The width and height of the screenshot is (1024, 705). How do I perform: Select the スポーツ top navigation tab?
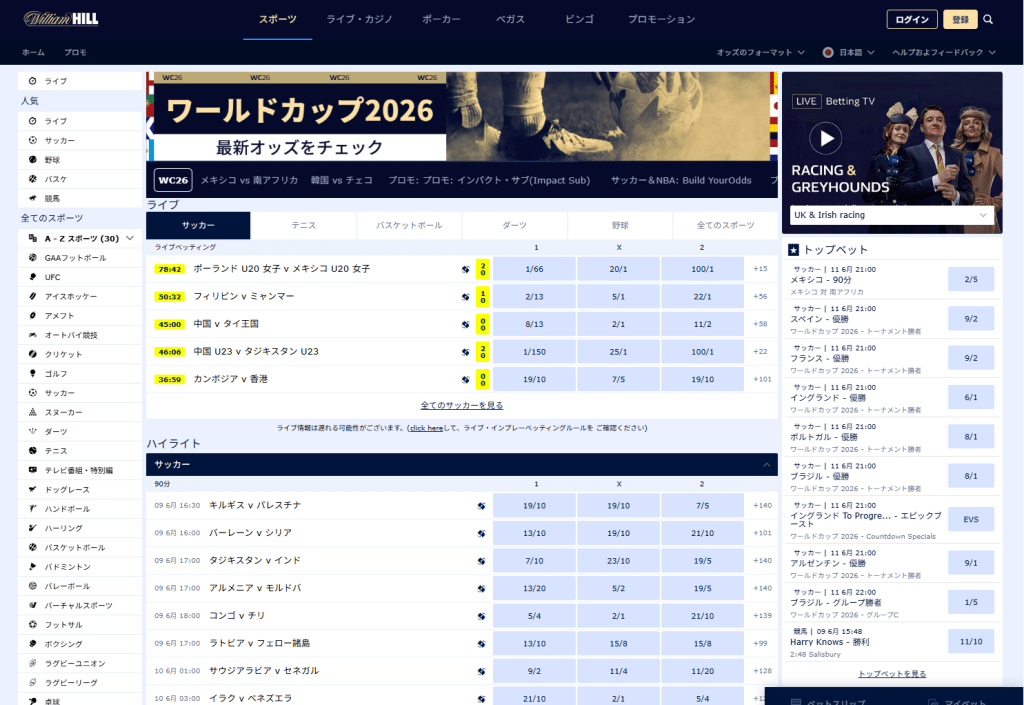click(x=278, y=20)
